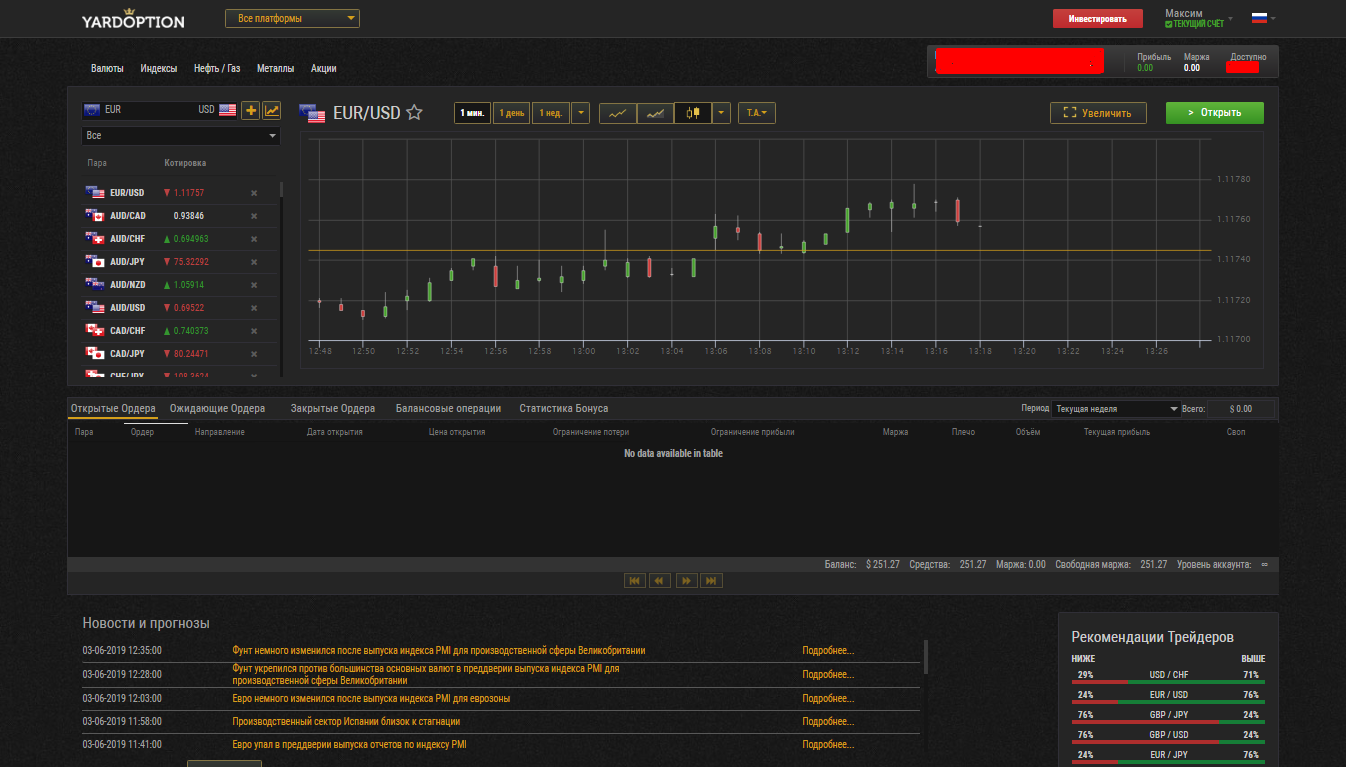Click the news list scrollbar
The width and height of the screenshot is (1346, 767).
(x=926, y=658)
